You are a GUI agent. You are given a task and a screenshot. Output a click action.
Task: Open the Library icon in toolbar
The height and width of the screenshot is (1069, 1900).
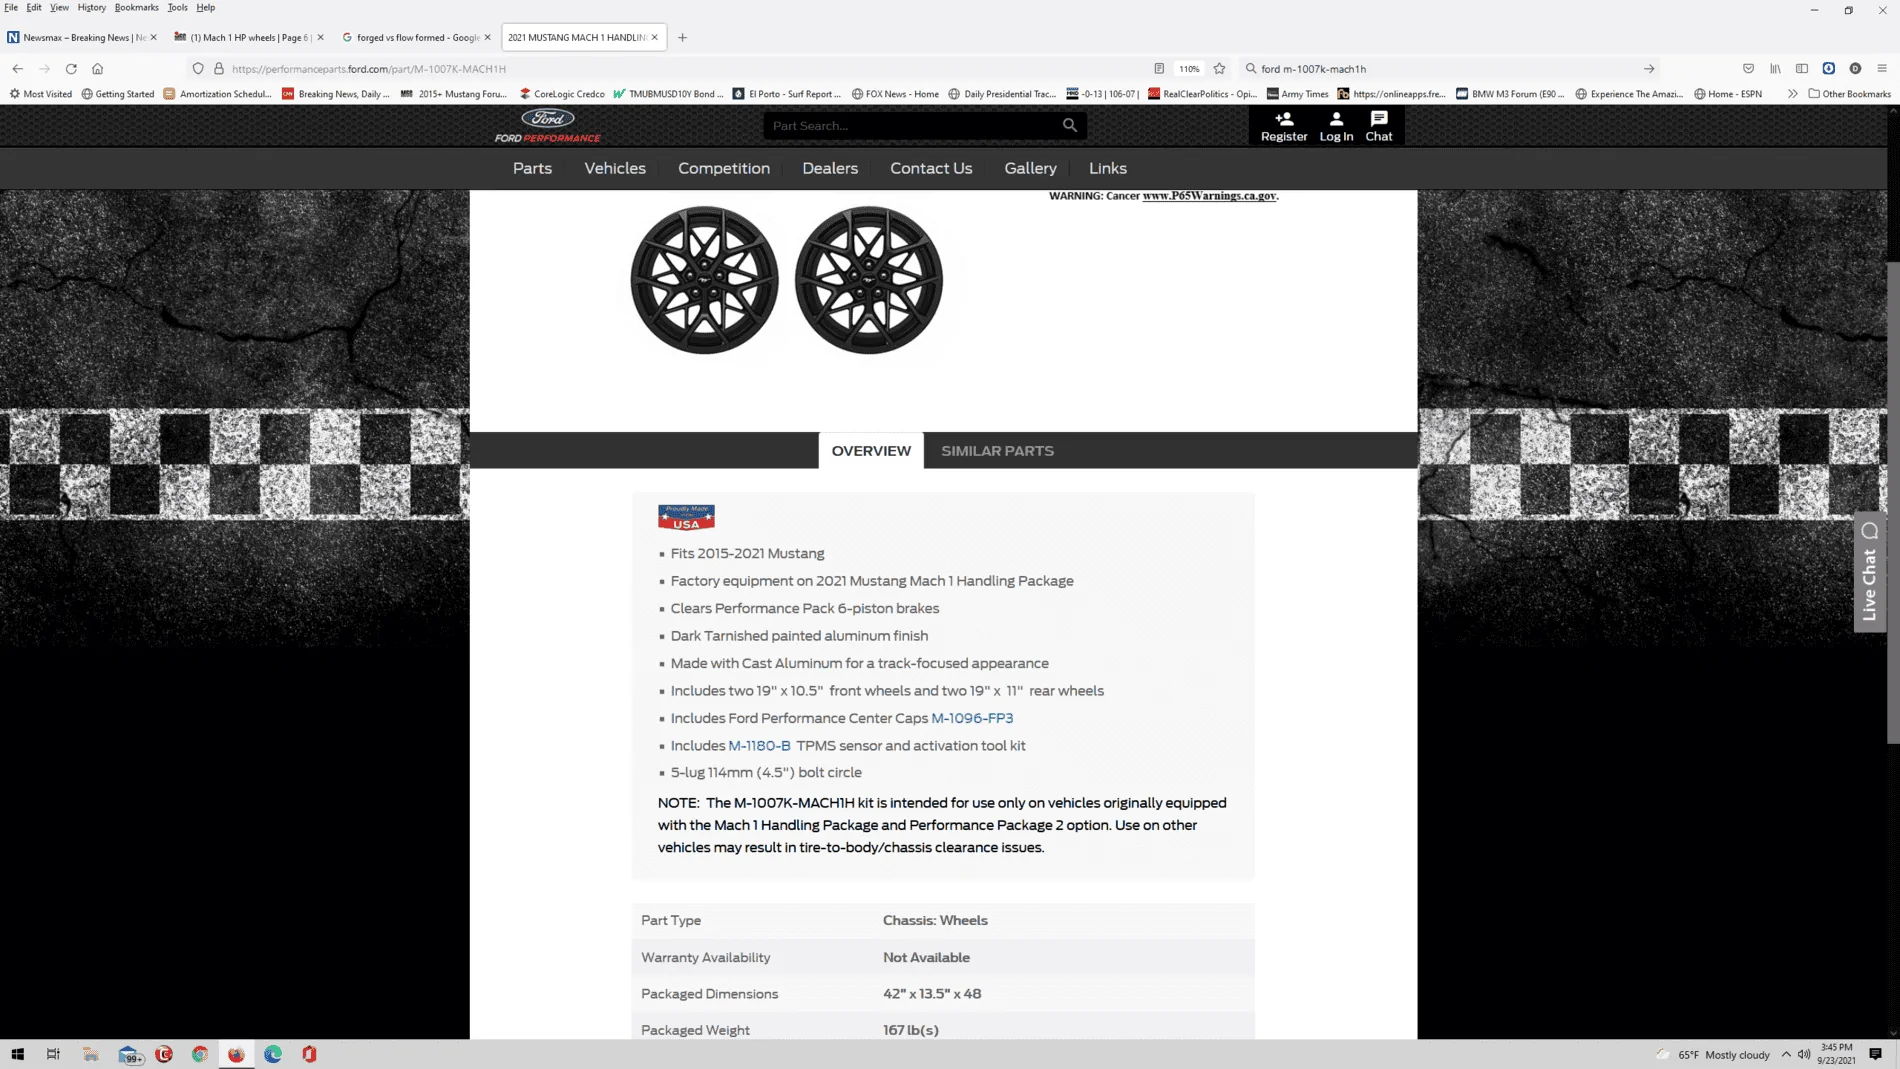tap(1775, 69)
